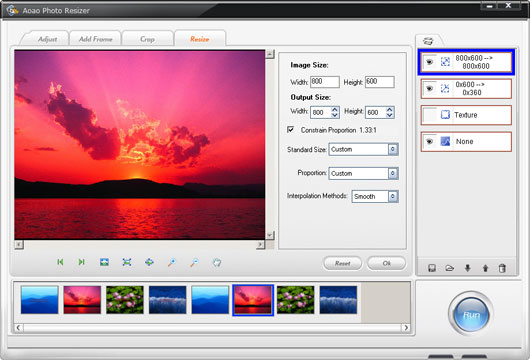Click the Reset button
This screenshot has width=530, height=360.
pyautogui.click(x=342, y=263)
